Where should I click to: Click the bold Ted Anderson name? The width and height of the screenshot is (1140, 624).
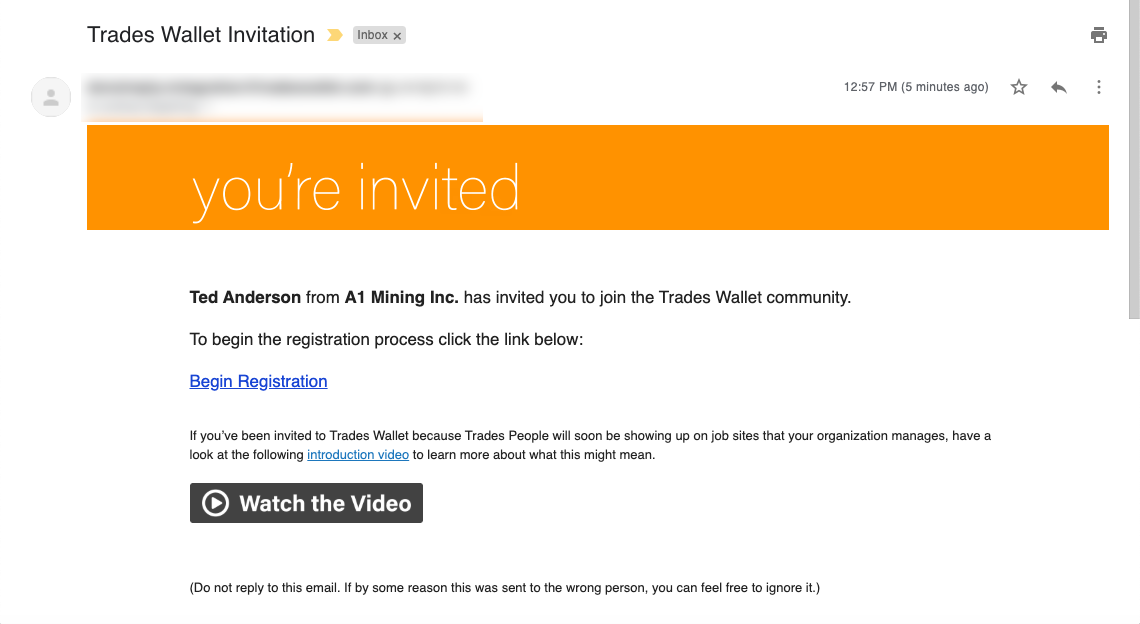coord(245,297)
